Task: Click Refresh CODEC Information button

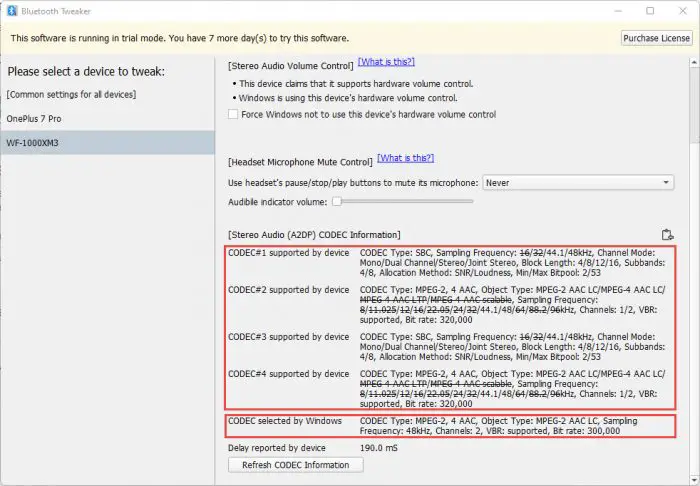Action: coord(296,465)
